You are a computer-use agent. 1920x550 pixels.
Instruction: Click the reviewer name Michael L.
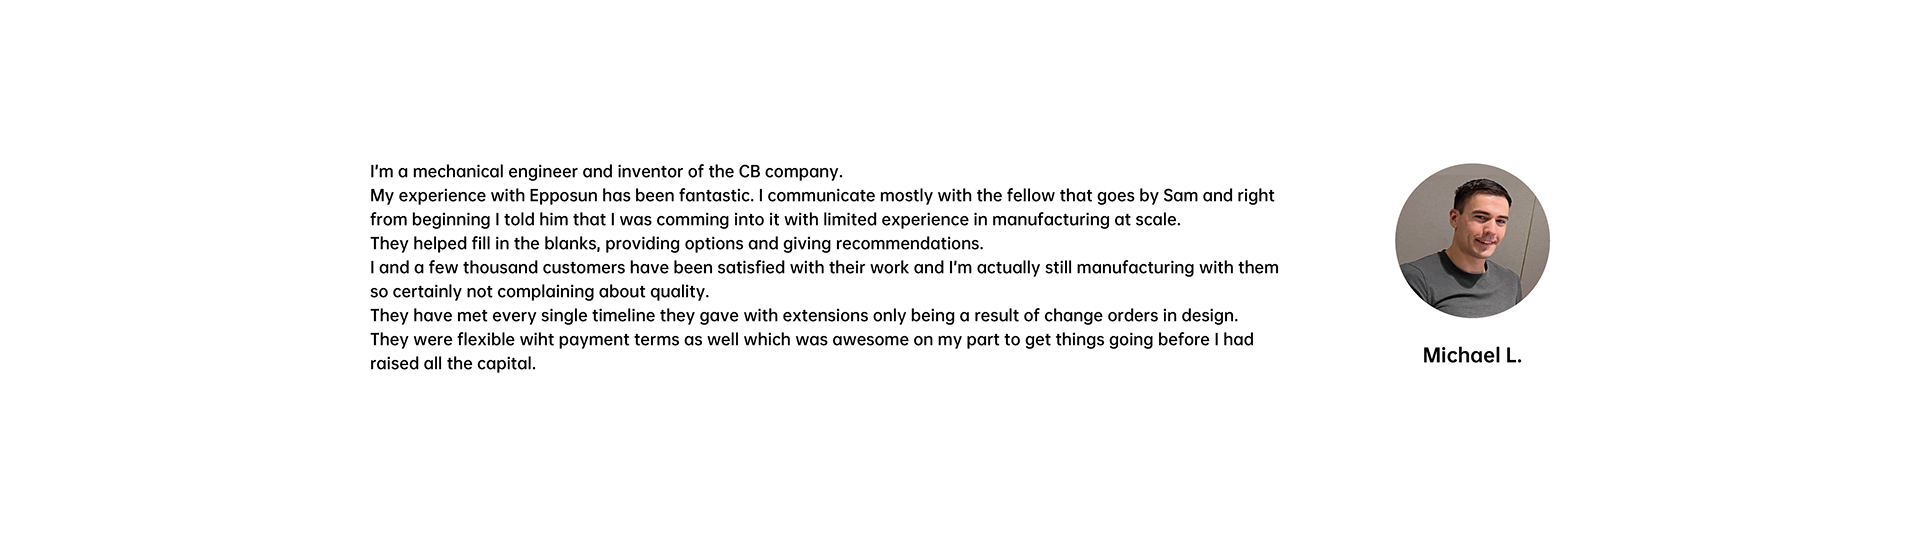click(1472, 356)
